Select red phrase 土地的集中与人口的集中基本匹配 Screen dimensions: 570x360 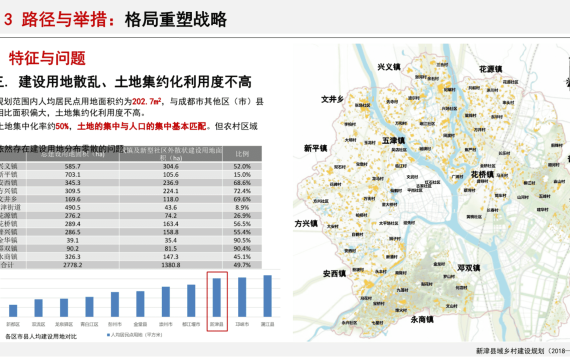click(x=142, y=127)
